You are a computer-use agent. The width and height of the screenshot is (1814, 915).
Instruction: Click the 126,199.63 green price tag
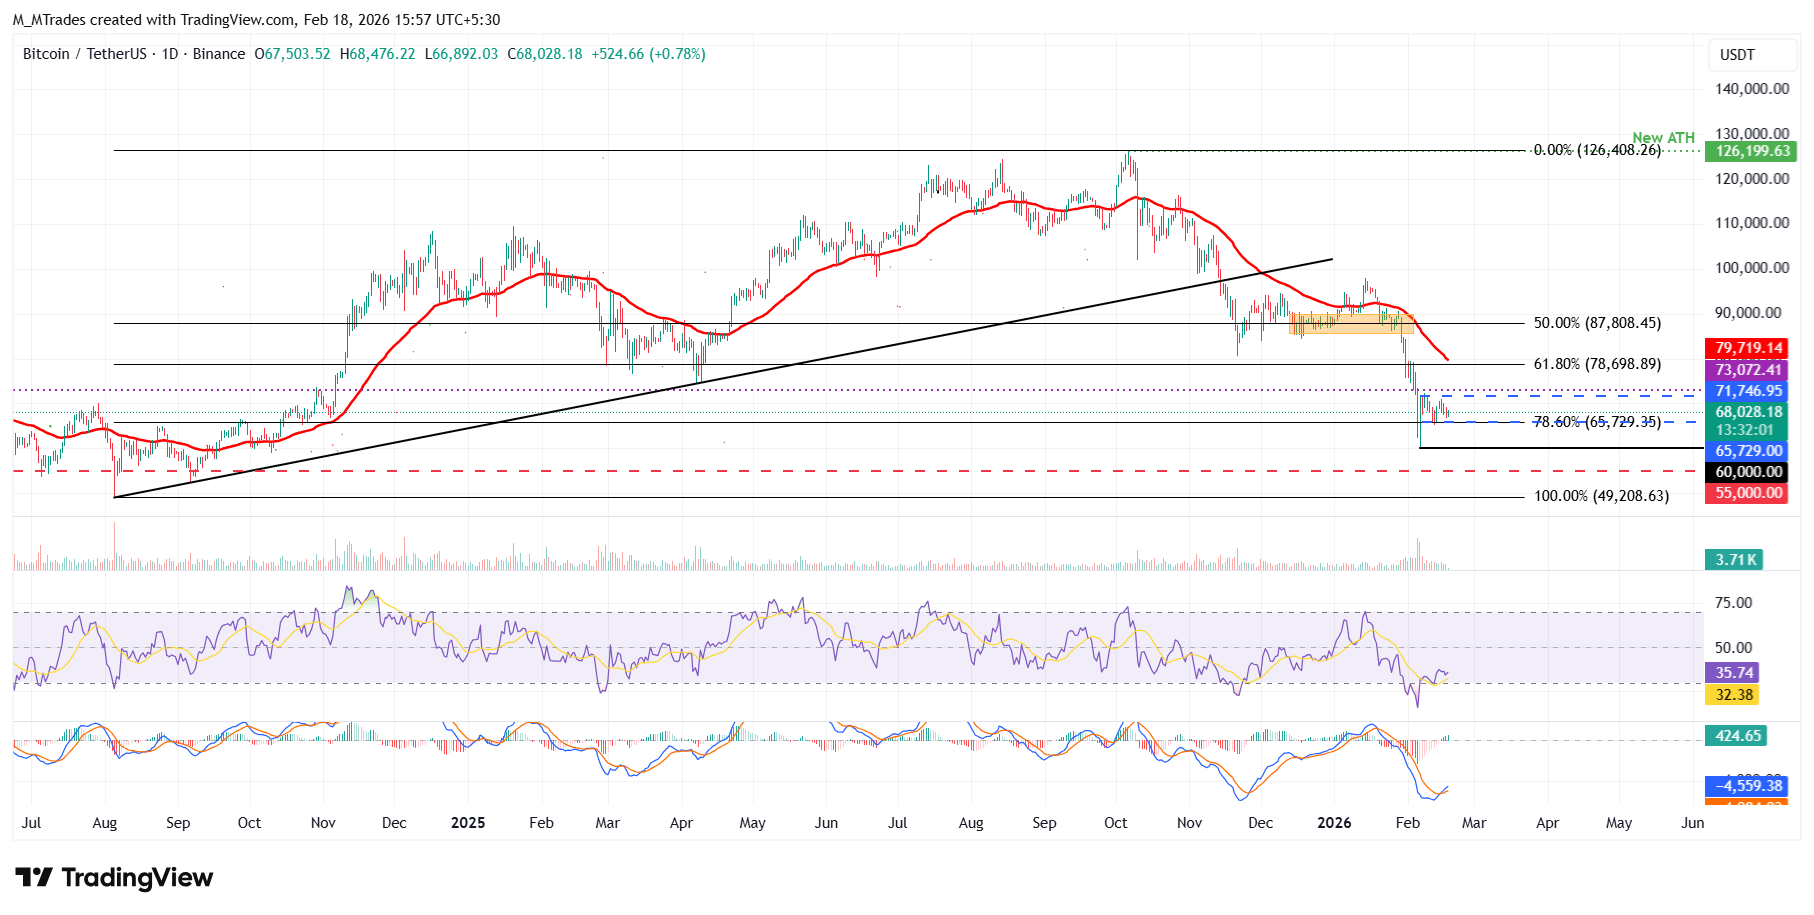1751,152
